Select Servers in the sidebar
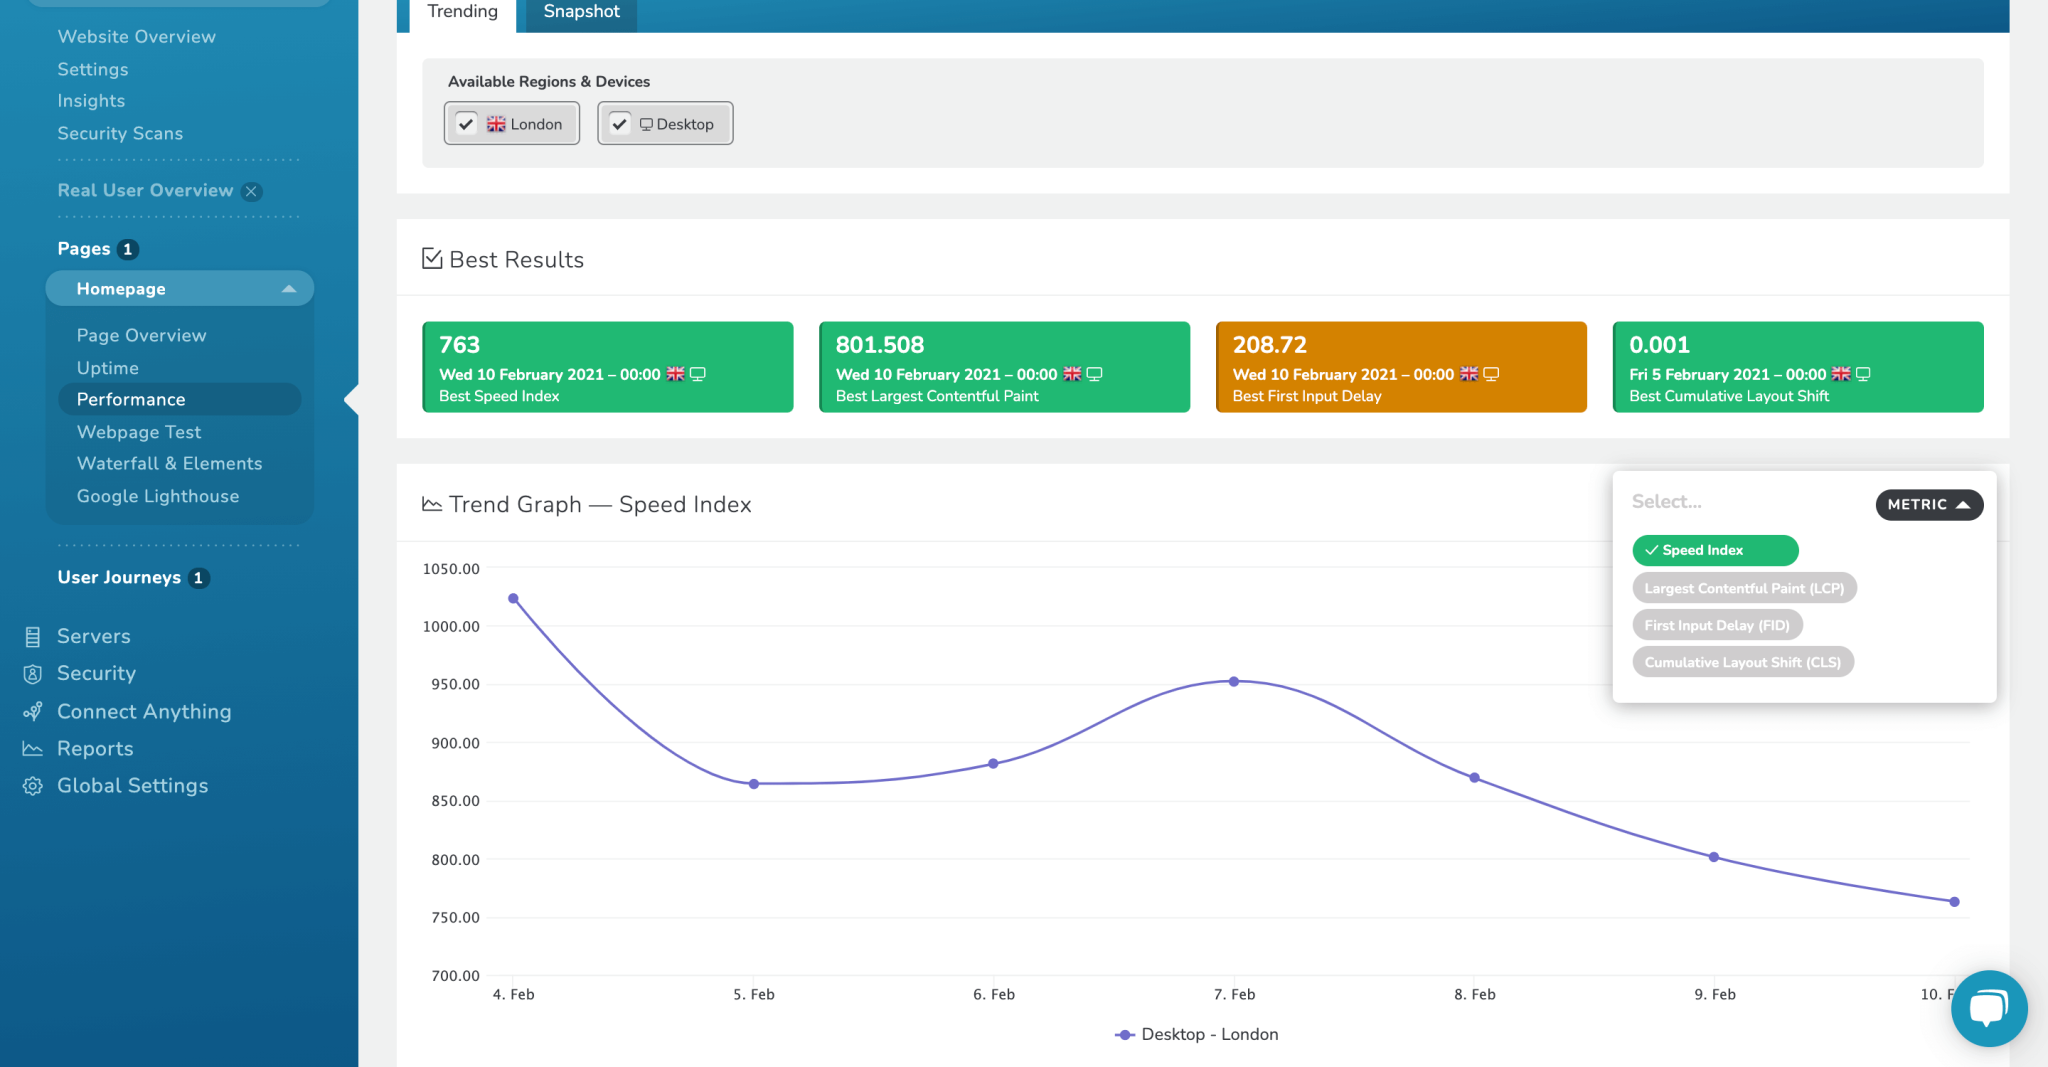 click(33, 636)
